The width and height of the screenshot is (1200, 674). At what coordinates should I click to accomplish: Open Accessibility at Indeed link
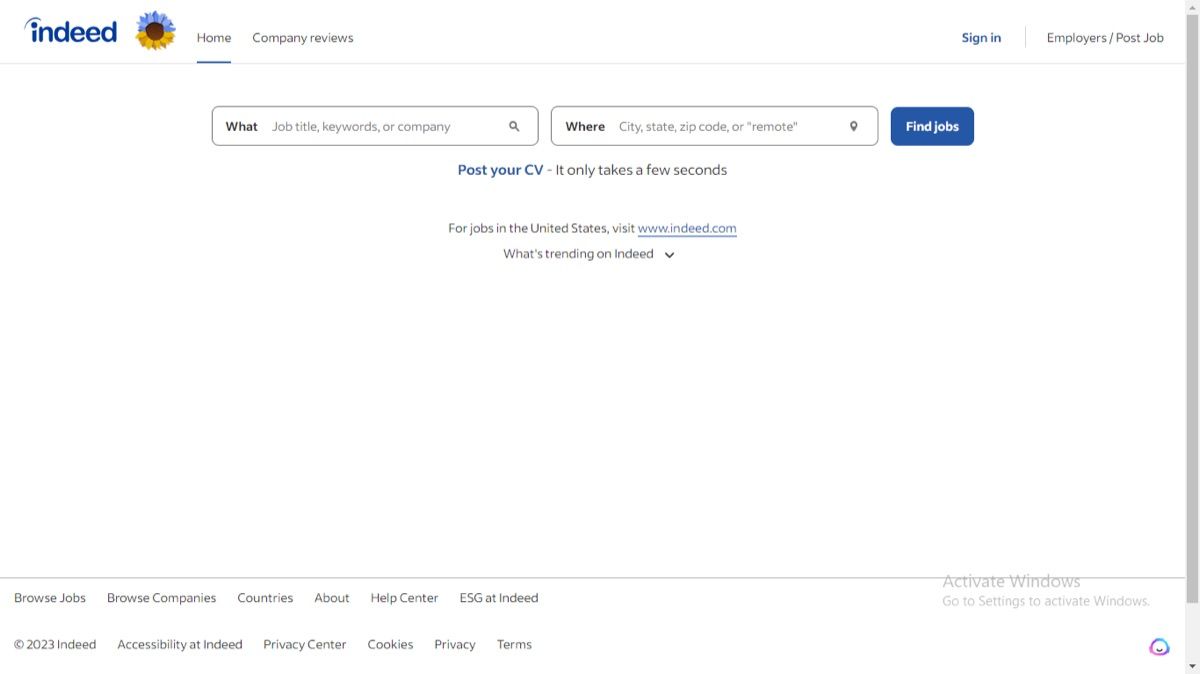[180, 645]
